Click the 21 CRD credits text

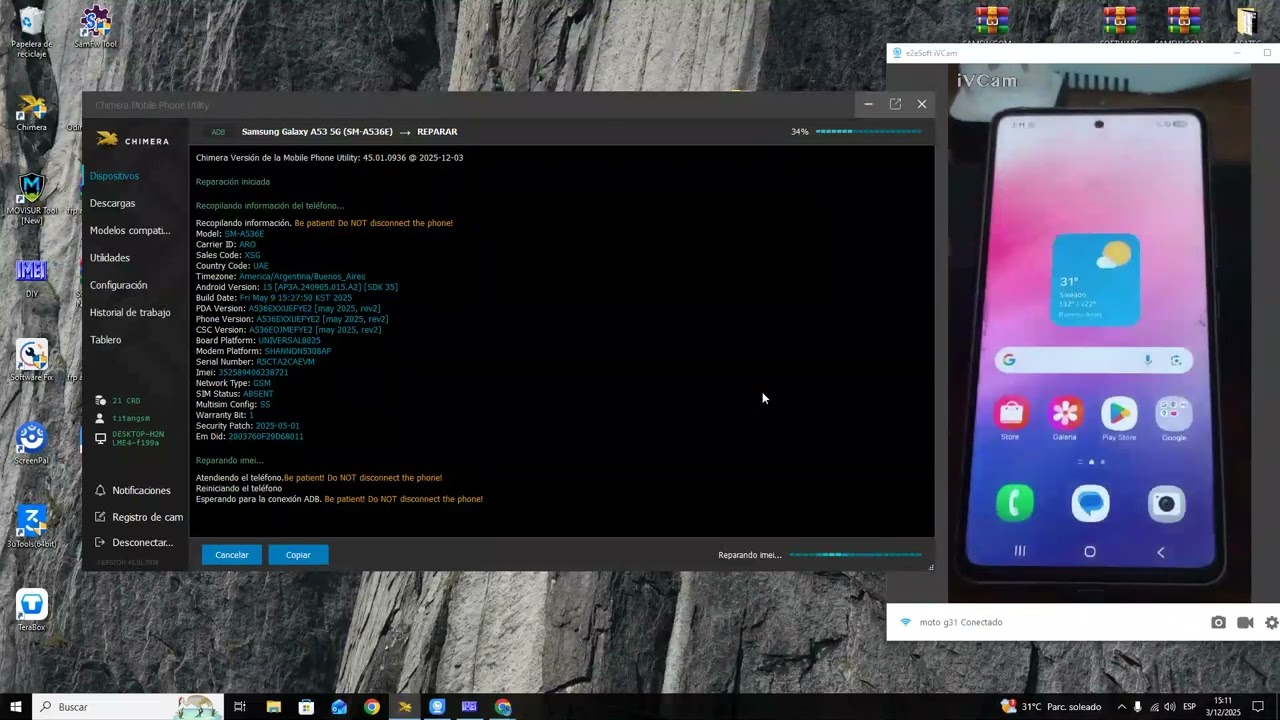pos(126,401)
